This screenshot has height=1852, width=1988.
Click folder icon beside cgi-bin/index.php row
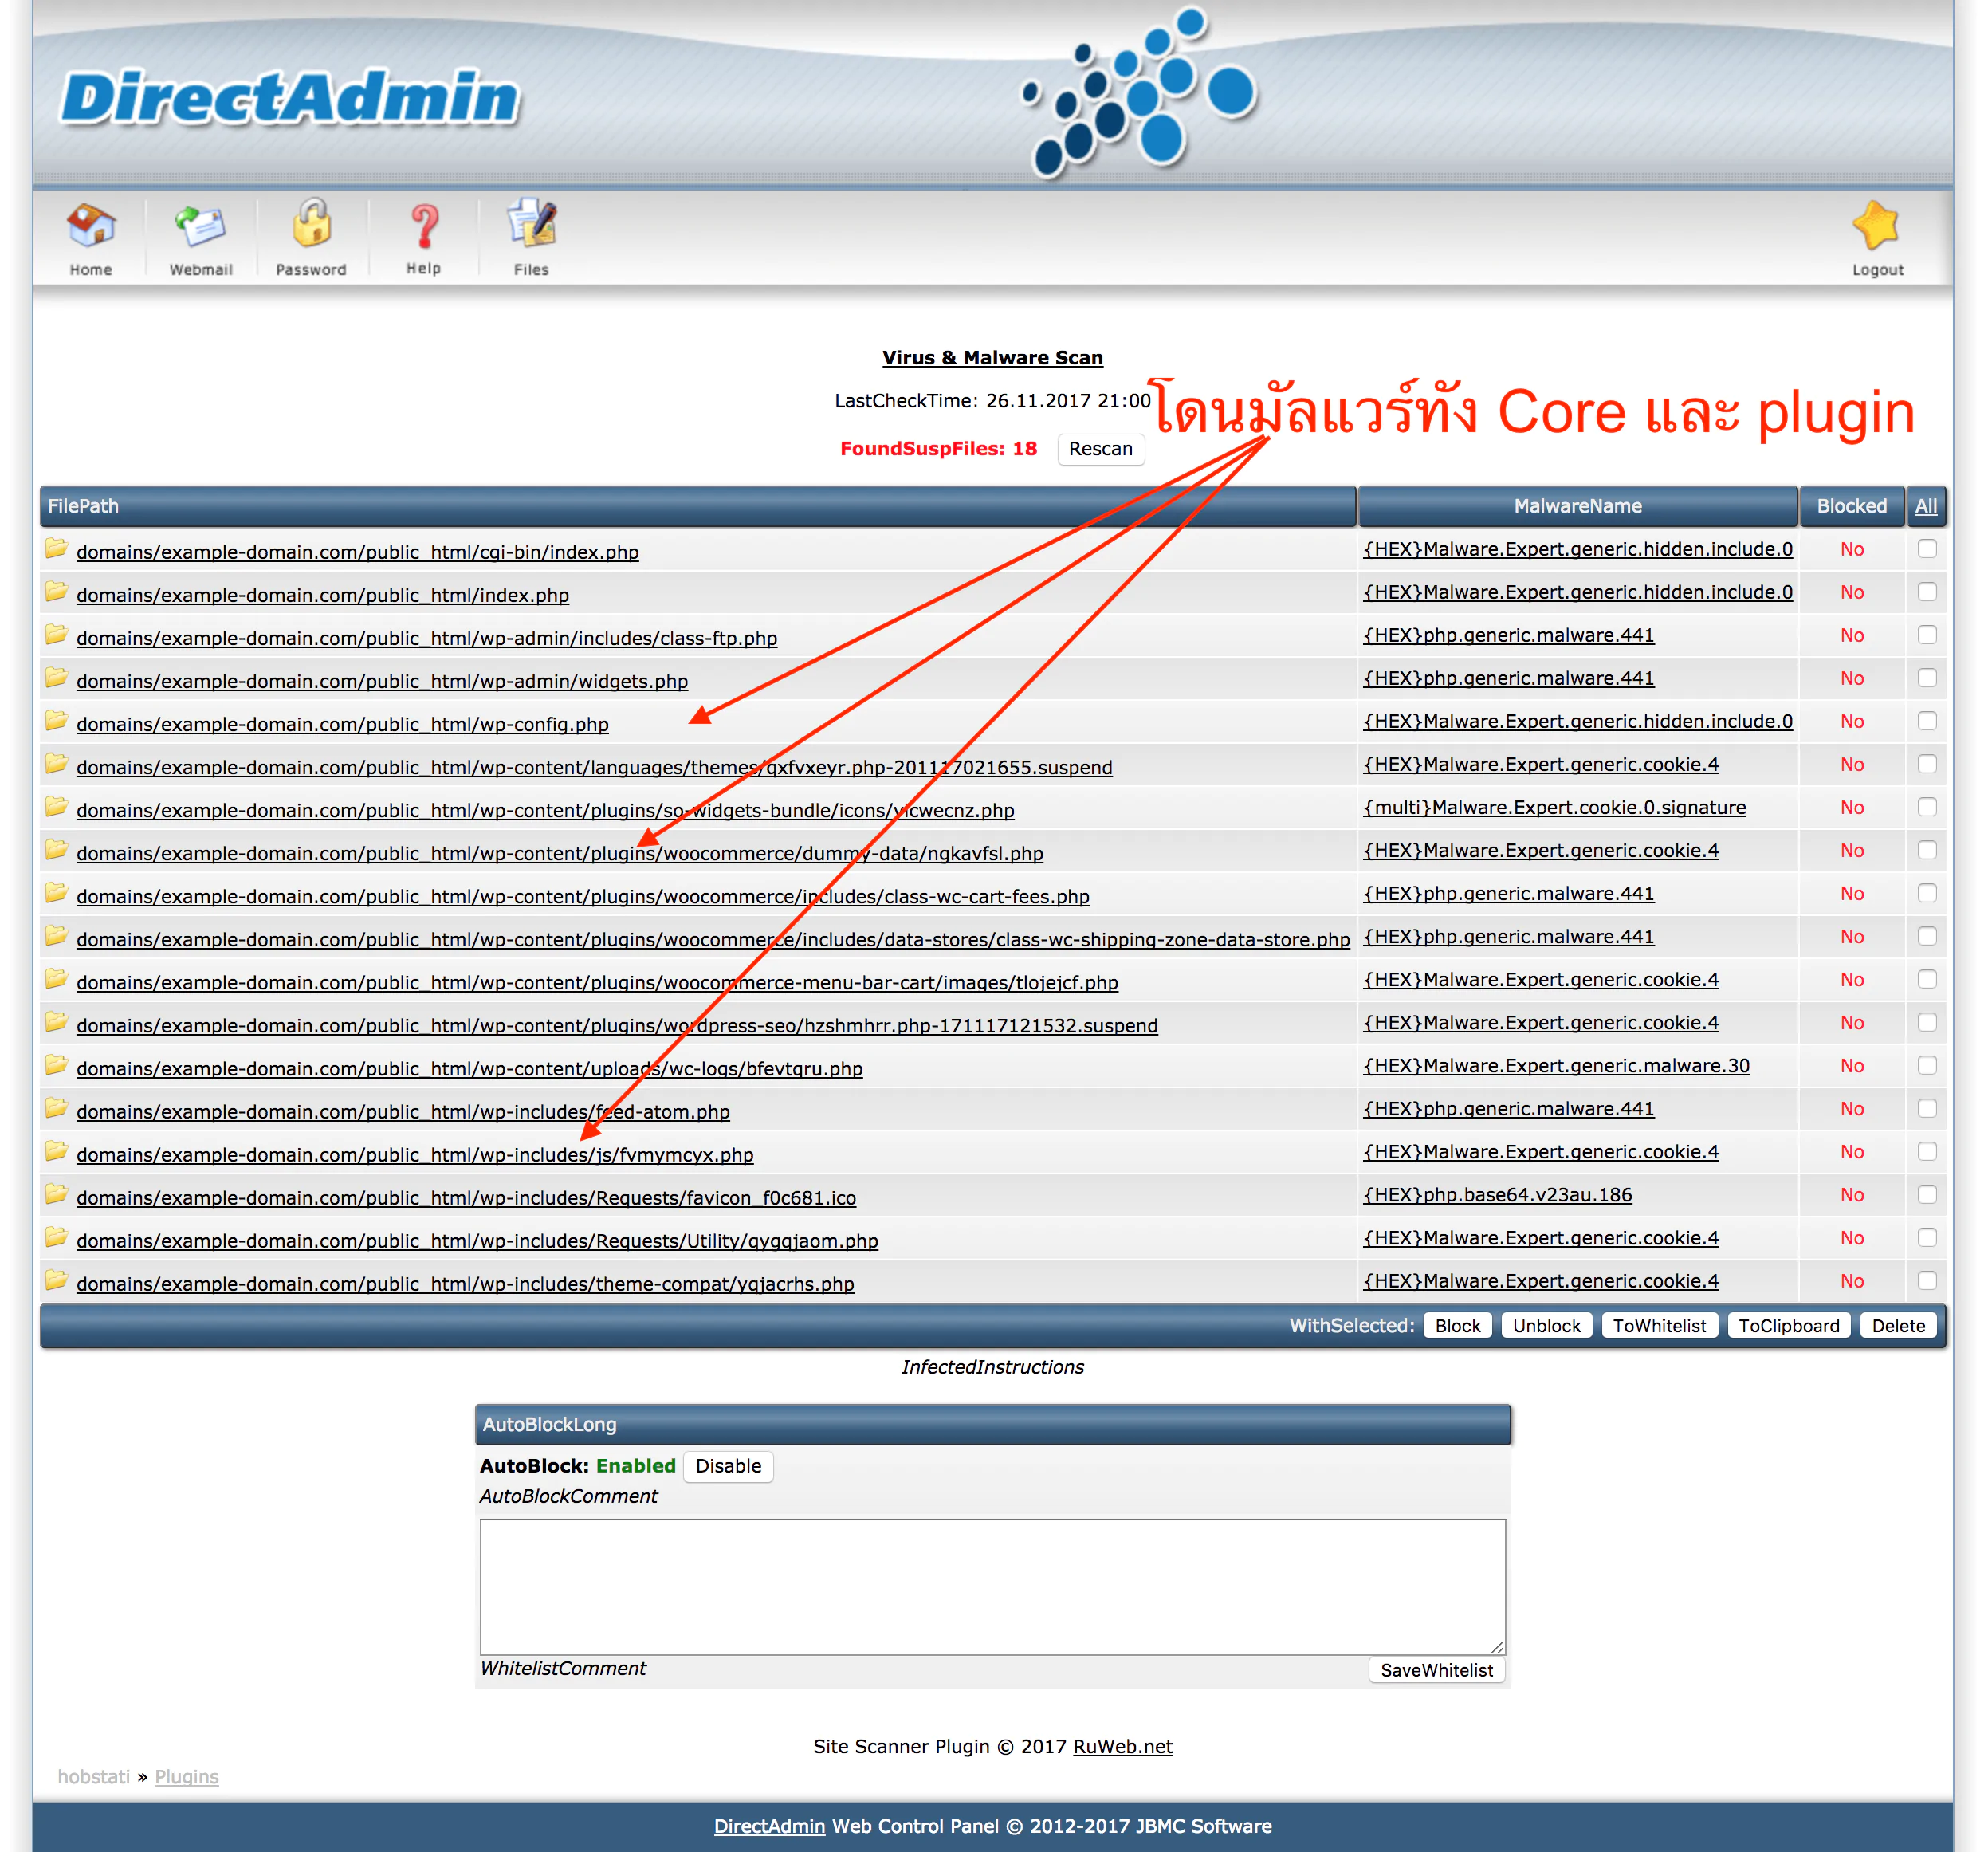57,549
